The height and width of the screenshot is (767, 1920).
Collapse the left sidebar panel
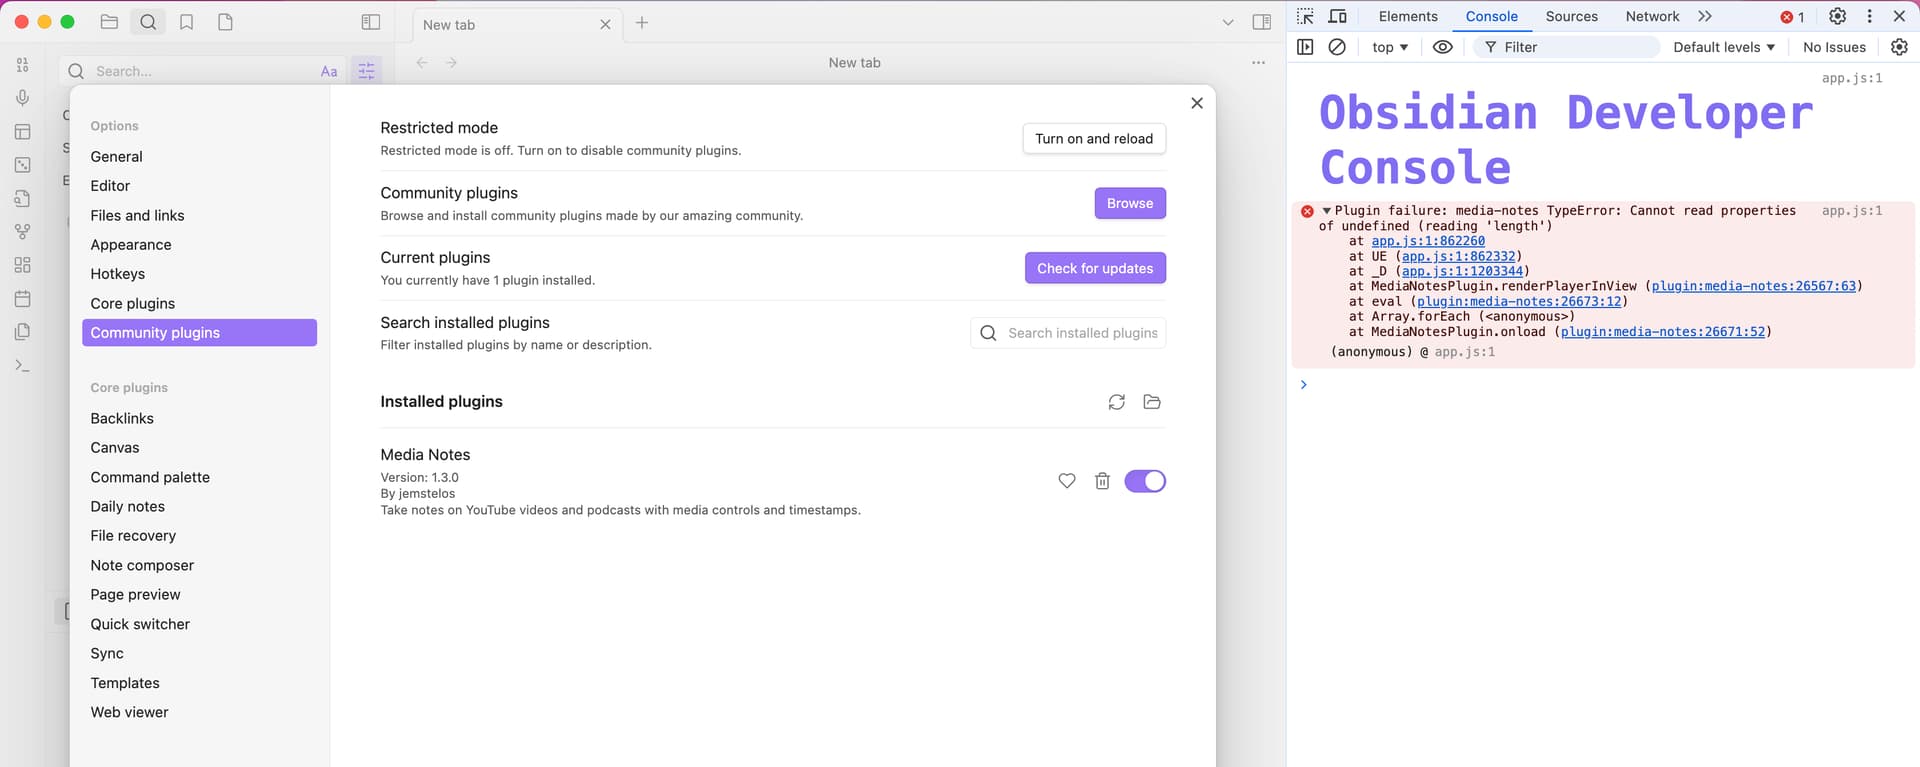(x=371, y=22)
